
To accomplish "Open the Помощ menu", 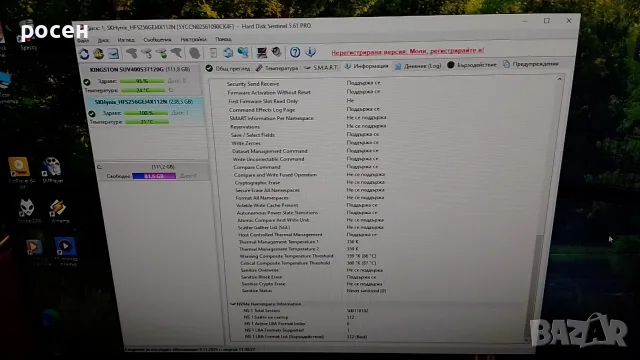I will point(223,39).
